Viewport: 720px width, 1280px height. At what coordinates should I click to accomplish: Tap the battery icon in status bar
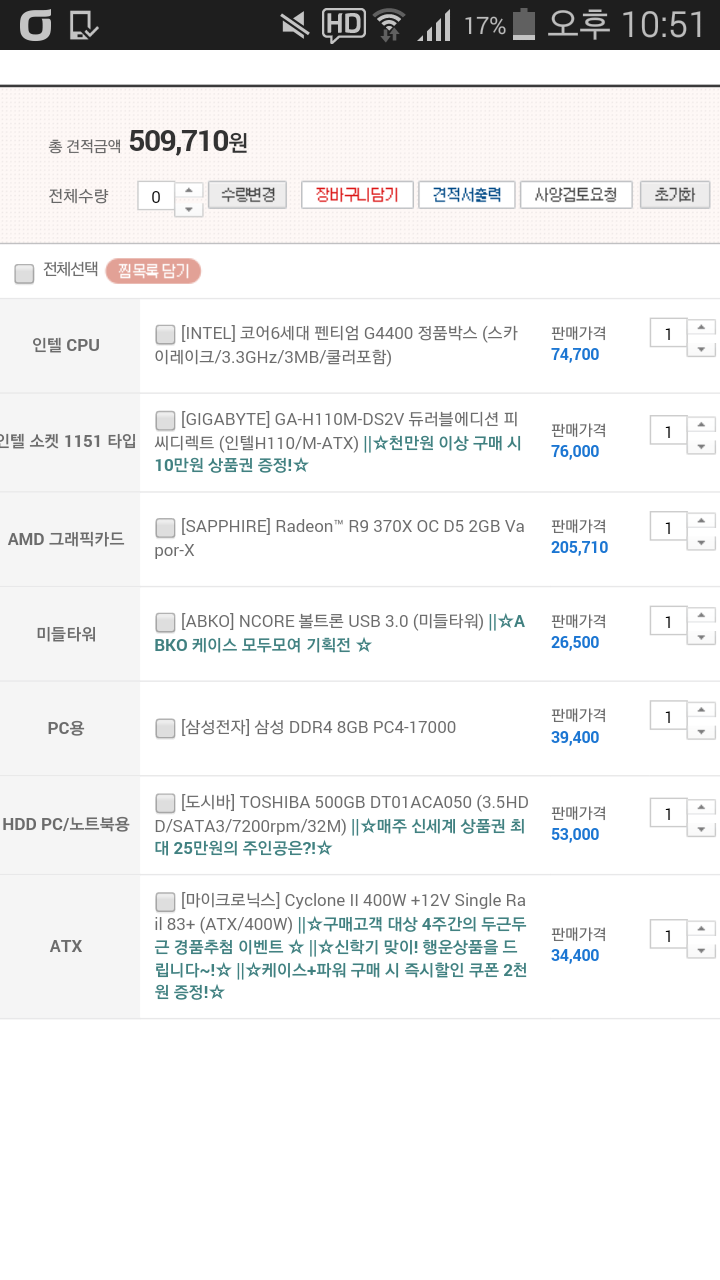coord(524,24)
